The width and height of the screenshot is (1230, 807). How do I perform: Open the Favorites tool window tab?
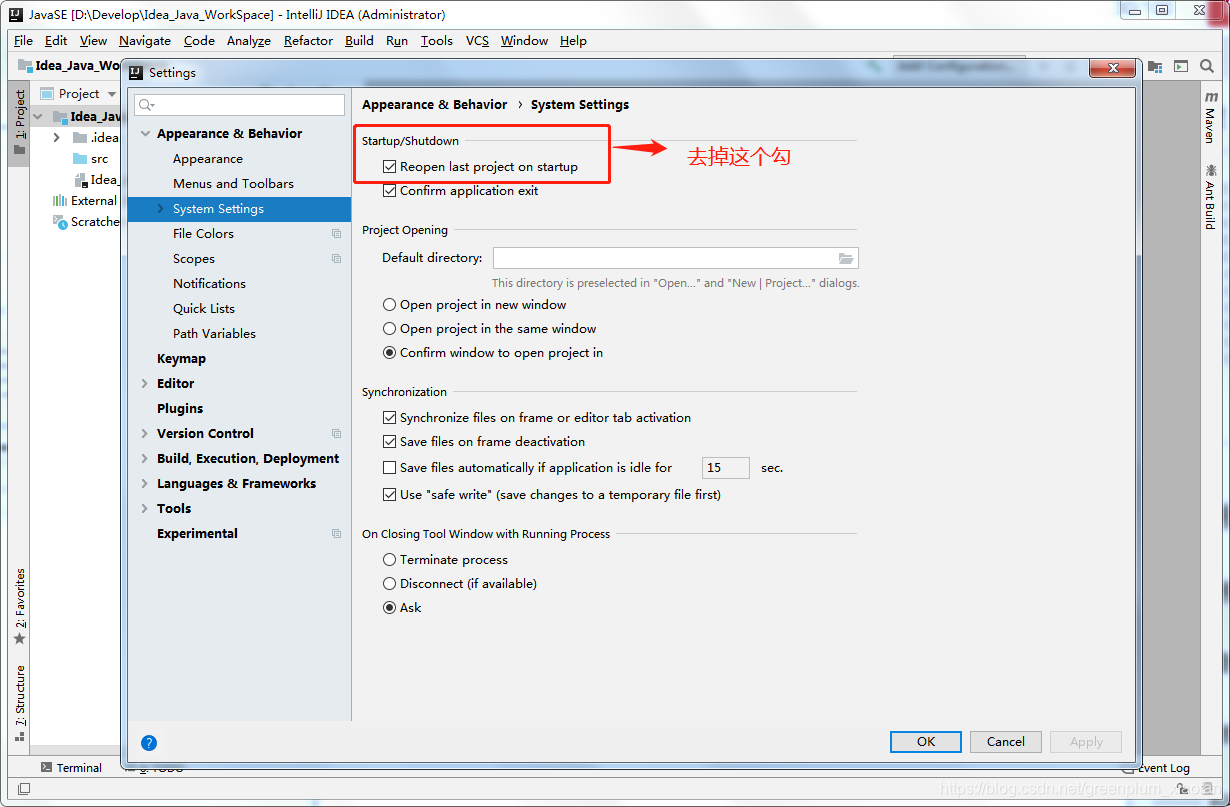tap(19, 606)
